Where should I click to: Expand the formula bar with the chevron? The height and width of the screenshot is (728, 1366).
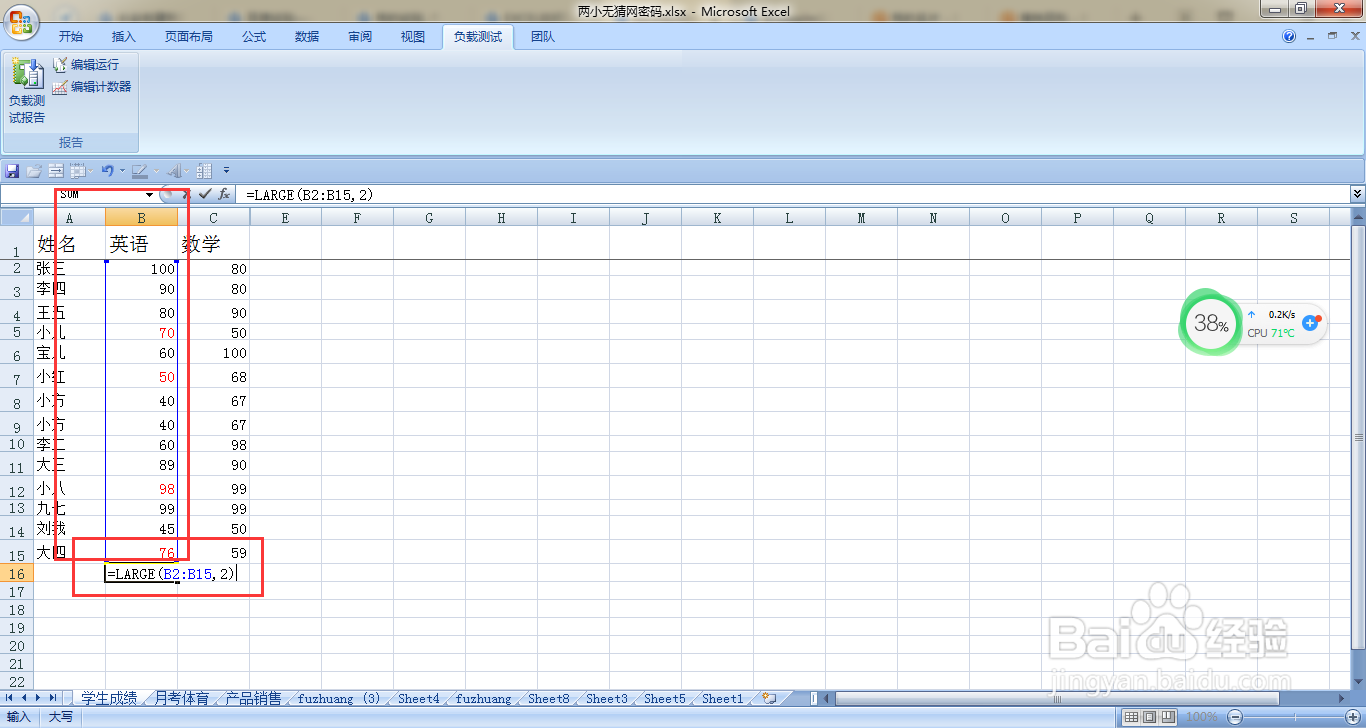click(1357, 194)
